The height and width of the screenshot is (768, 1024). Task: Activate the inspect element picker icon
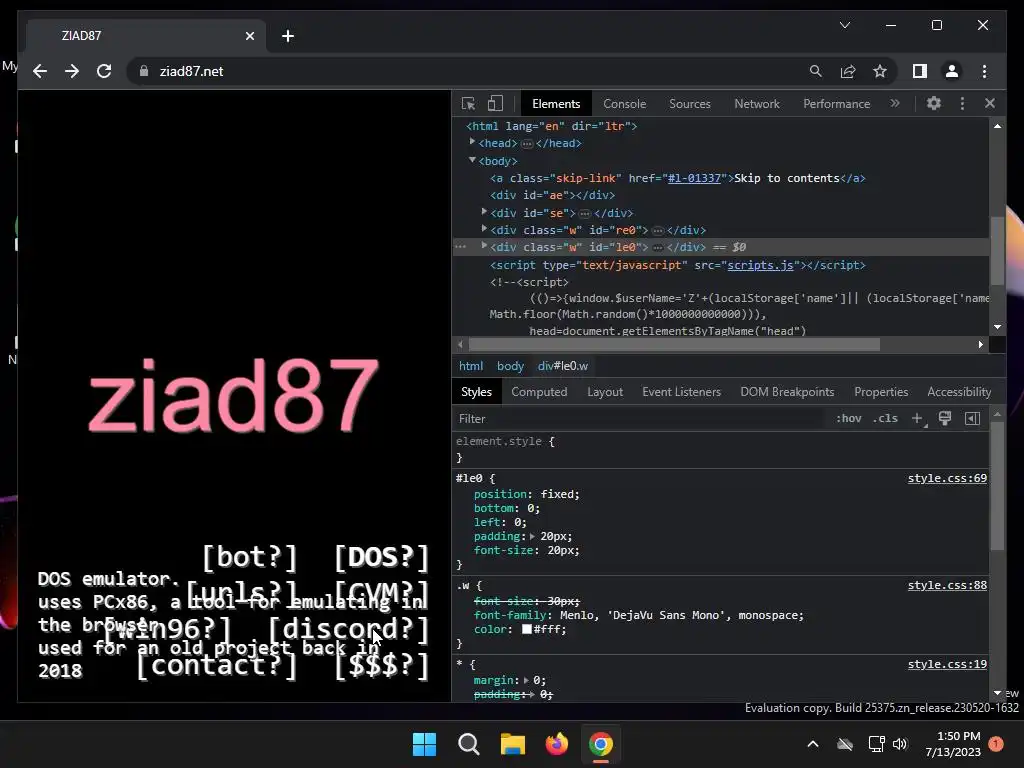click(468, 103)
